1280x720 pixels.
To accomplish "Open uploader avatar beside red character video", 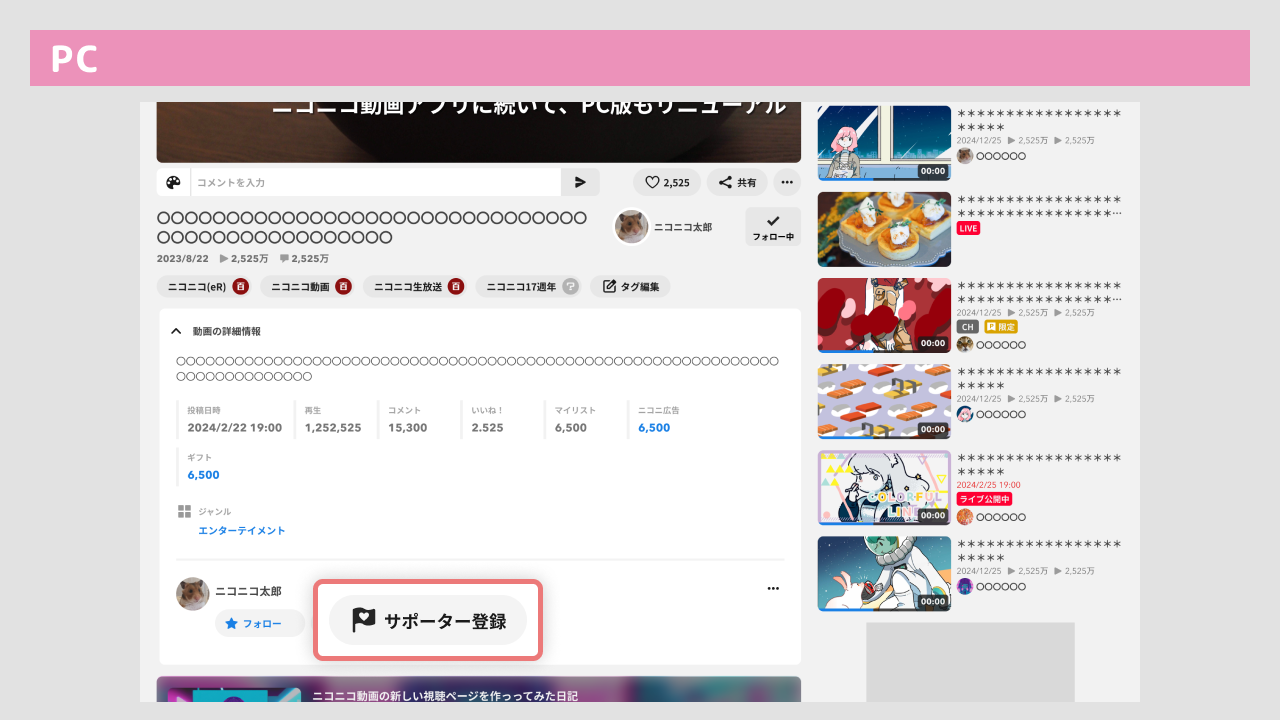I will tap(965, 344).
